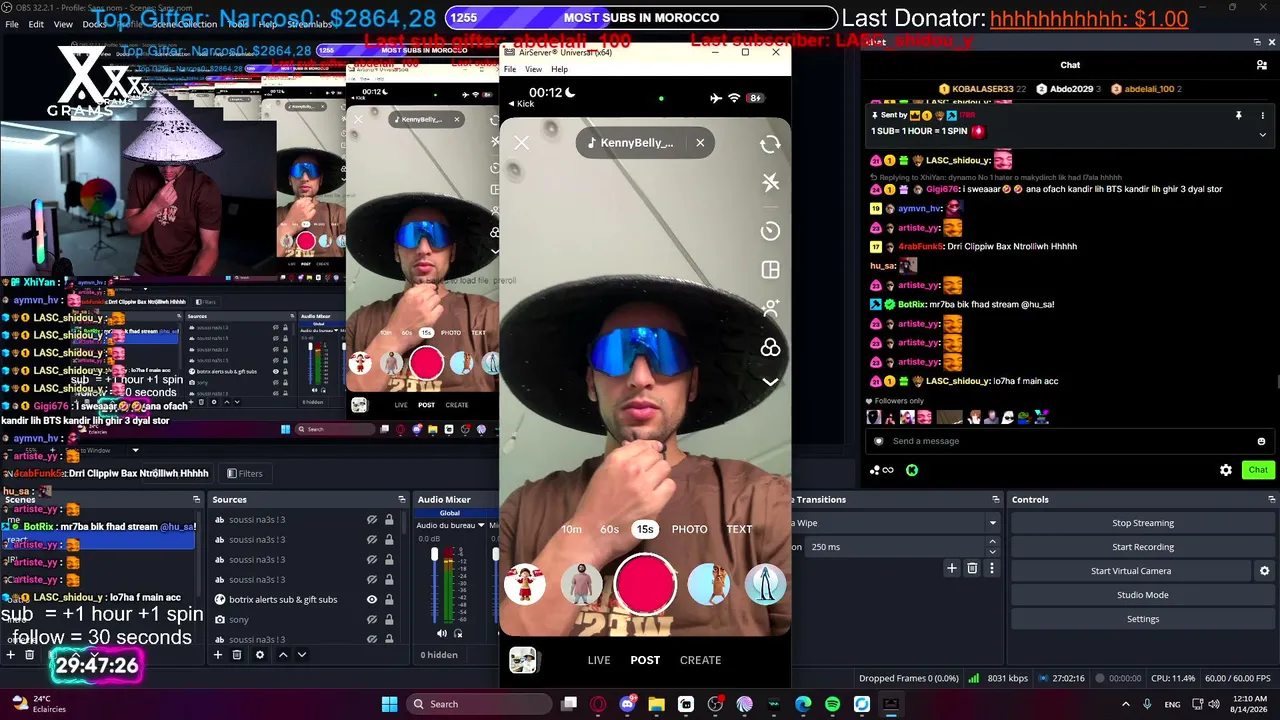
Task: Show the botrix alerts source eye toggle
Action: [372, 600]
